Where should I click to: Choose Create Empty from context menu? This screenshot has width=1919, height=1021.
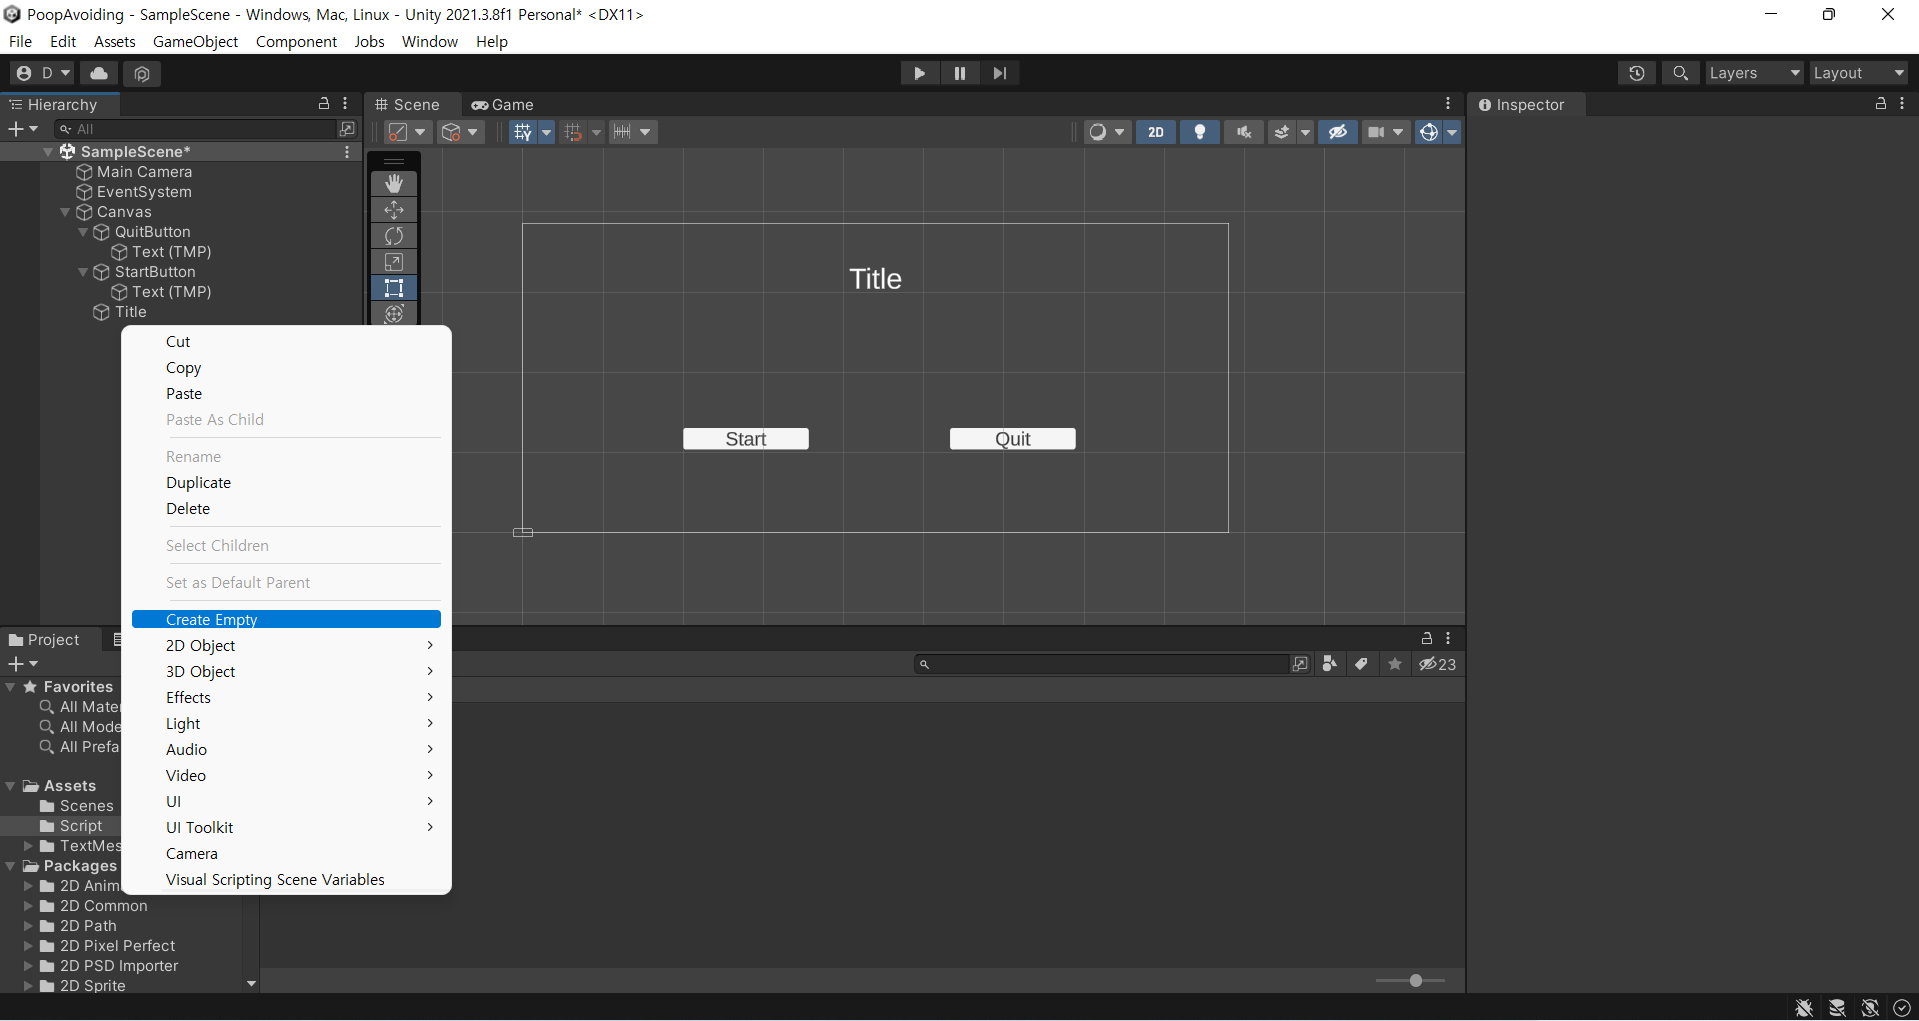[x=286, y=620]
